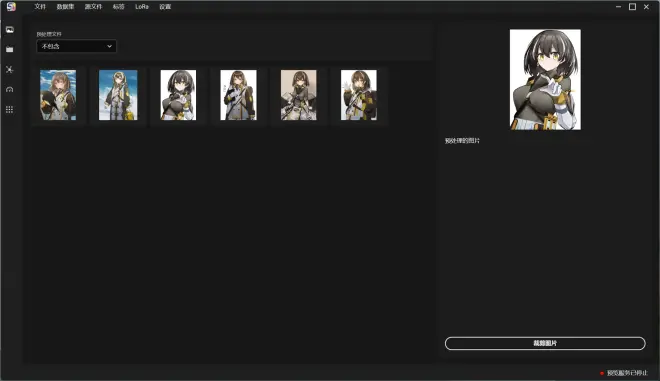The height and width of the screenshot is (381, 660).
Task: Select the black-haired bust portrait thumbnail in the grid
Action: pyautogui.click(x=178, y=95)
